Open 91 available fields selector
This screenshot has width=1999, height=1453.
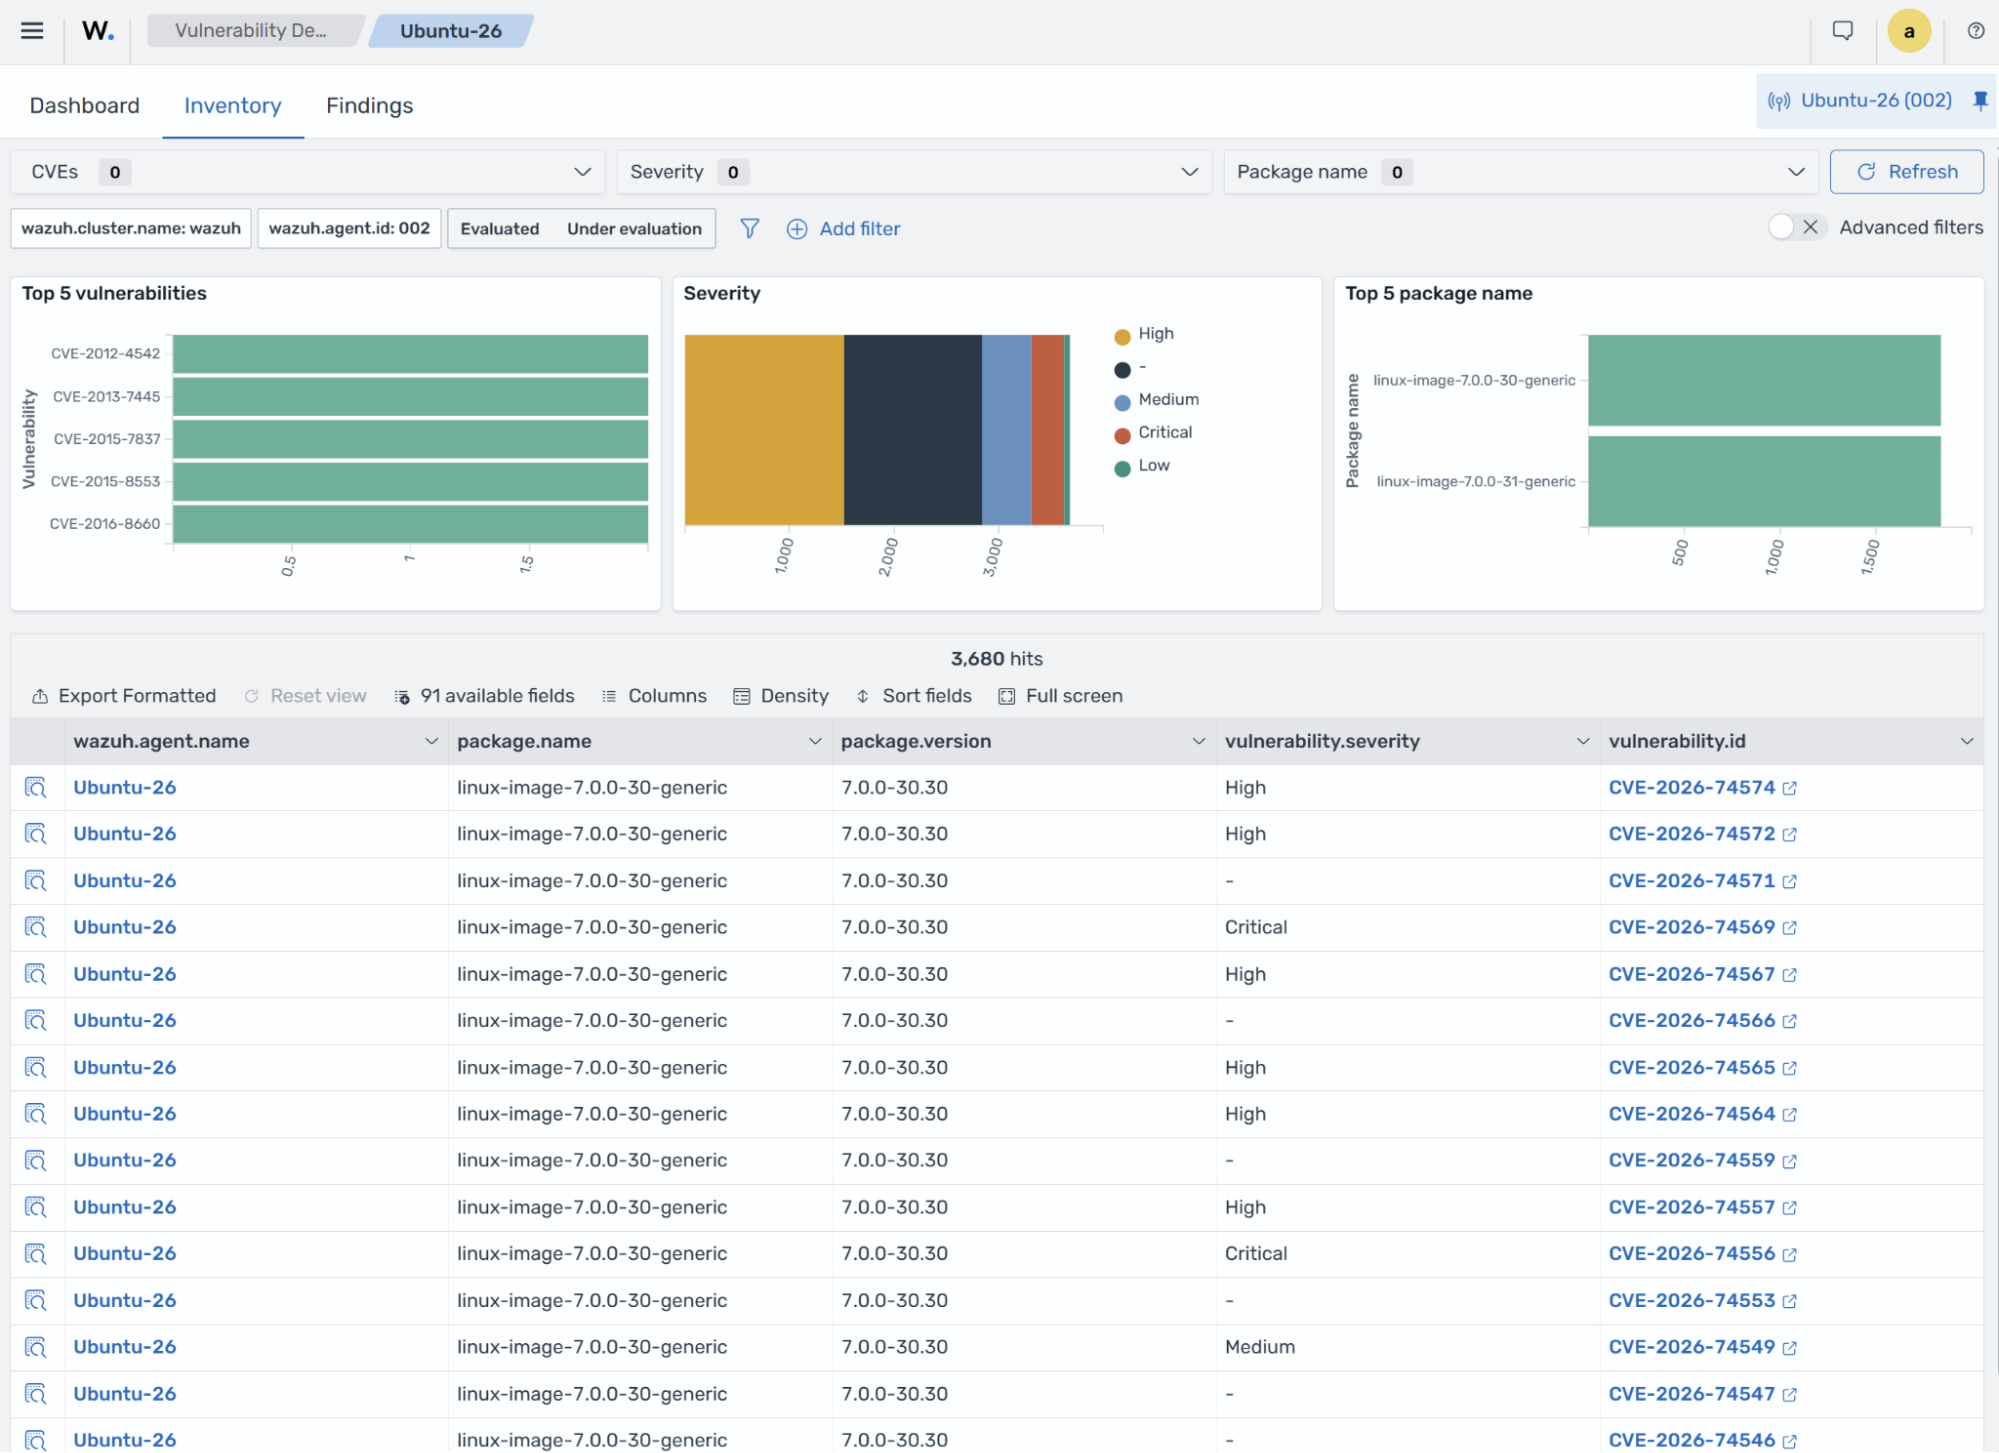click(x=484, y=696)
